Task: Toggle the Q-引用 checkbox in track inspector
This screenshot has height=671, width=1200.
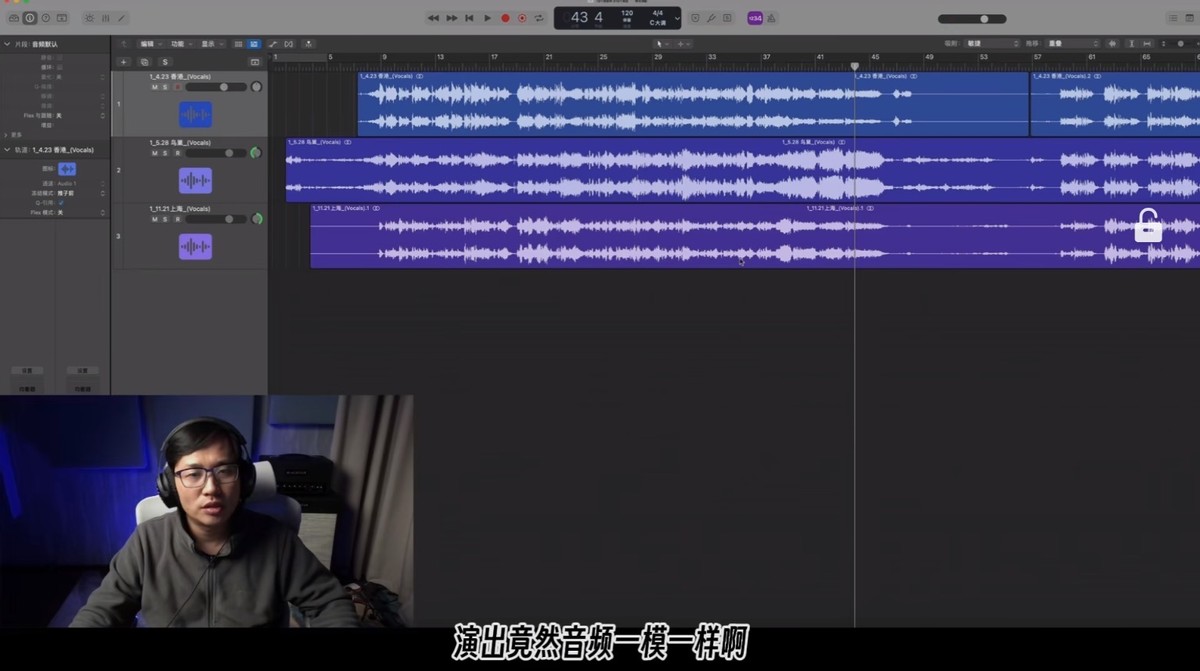Action: click(x=61, y=202)
